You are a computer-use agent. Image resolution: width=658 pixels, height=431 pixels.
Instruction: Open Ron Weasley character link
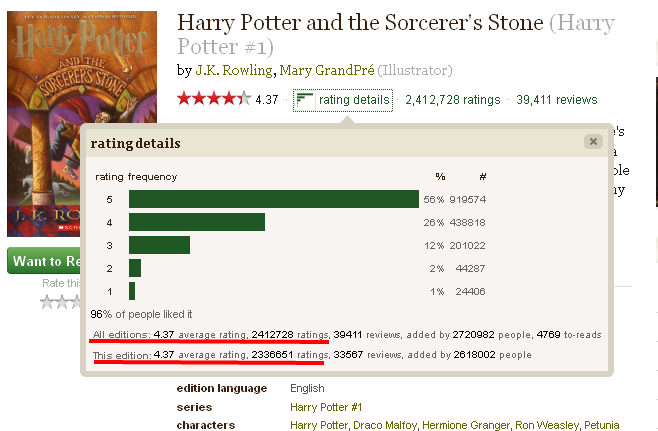click(548, 426)
